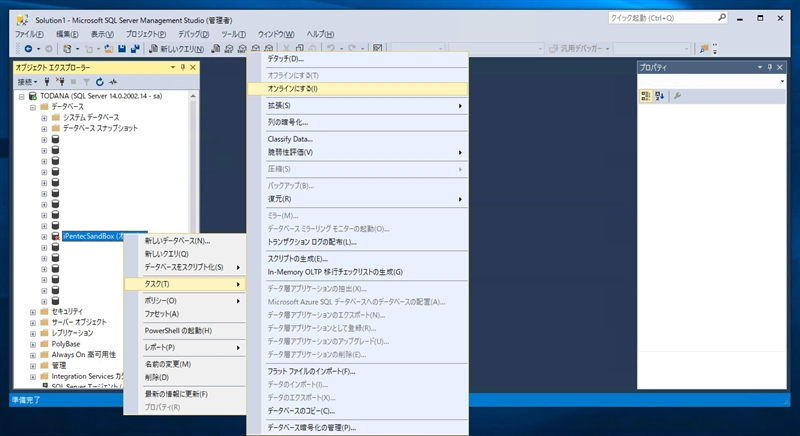Click the new project icon in the toolbar

(x=67, y=48)
